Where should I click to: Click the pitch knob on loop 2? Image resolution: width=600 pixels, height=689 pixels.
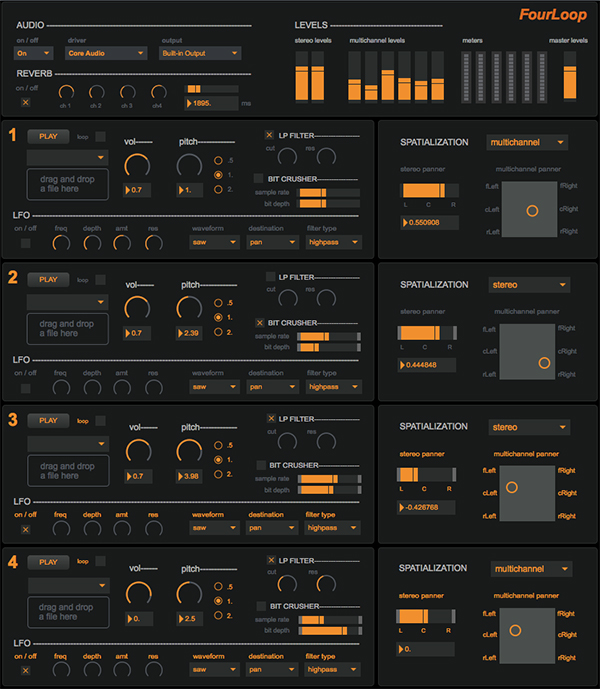coord(189,308)
